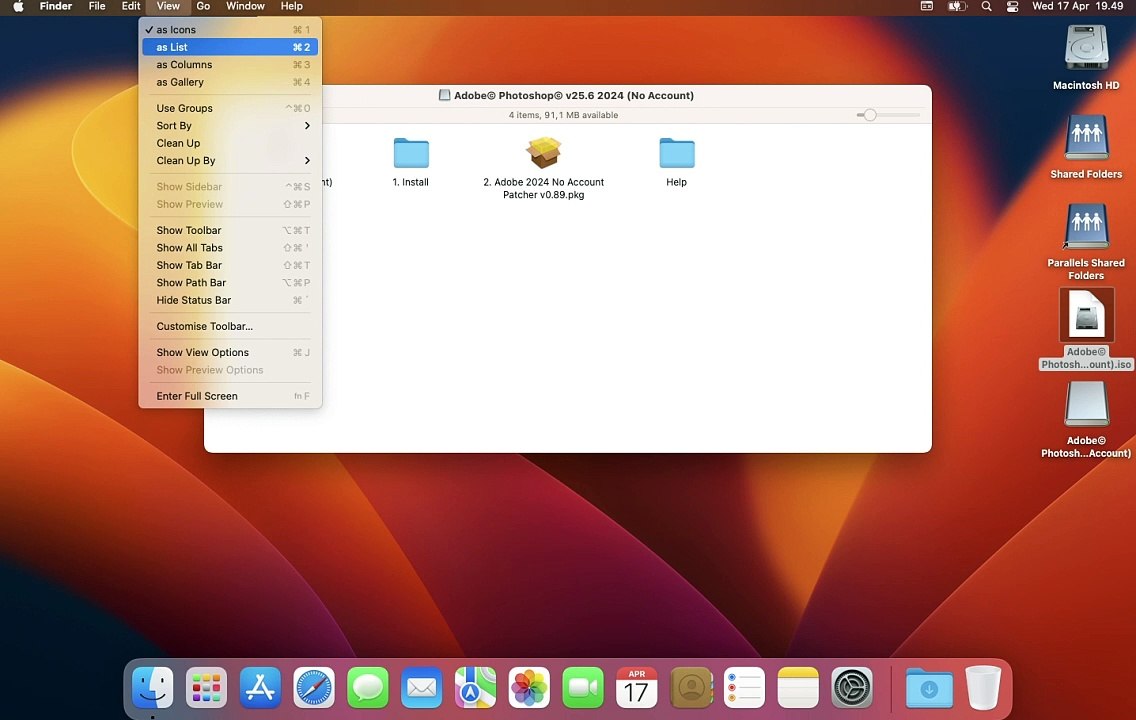
Task: Open Launchpad from the Dock
Action: coord(206,687)
